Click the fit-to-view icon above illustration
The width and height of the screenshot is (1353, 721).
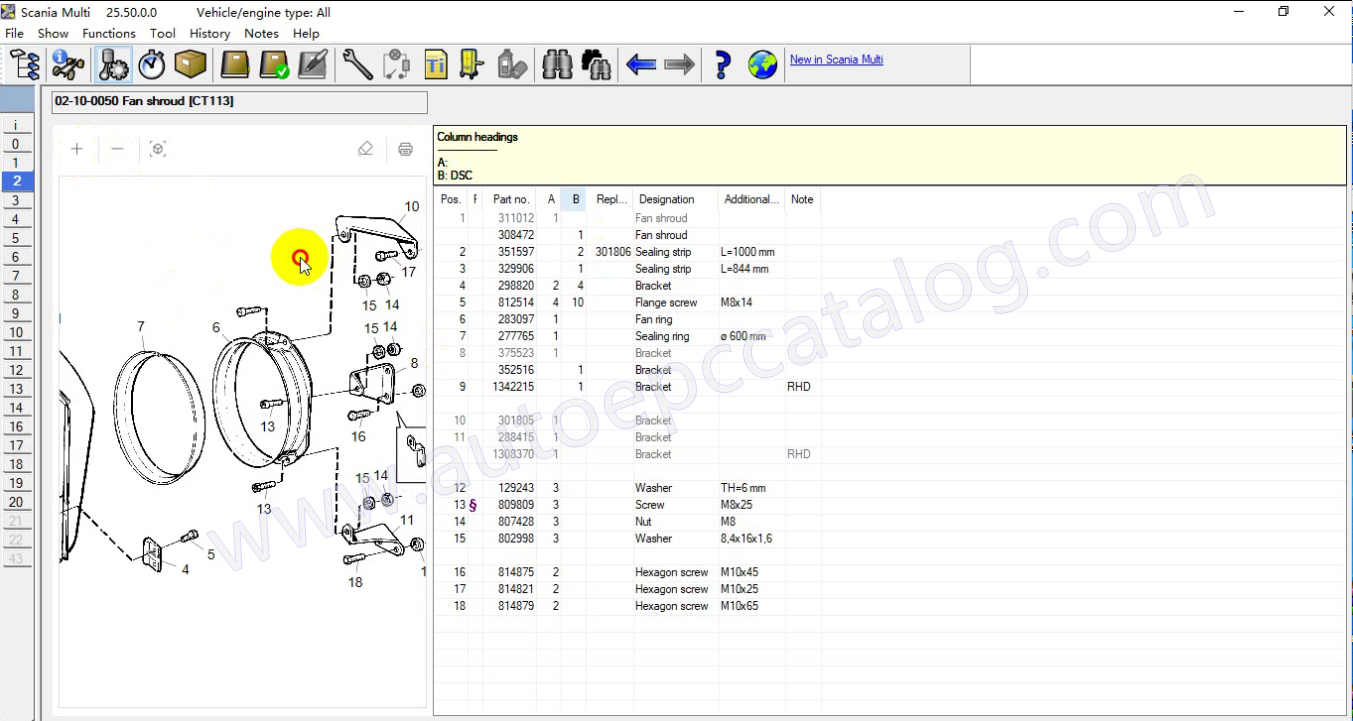[158, 149]
